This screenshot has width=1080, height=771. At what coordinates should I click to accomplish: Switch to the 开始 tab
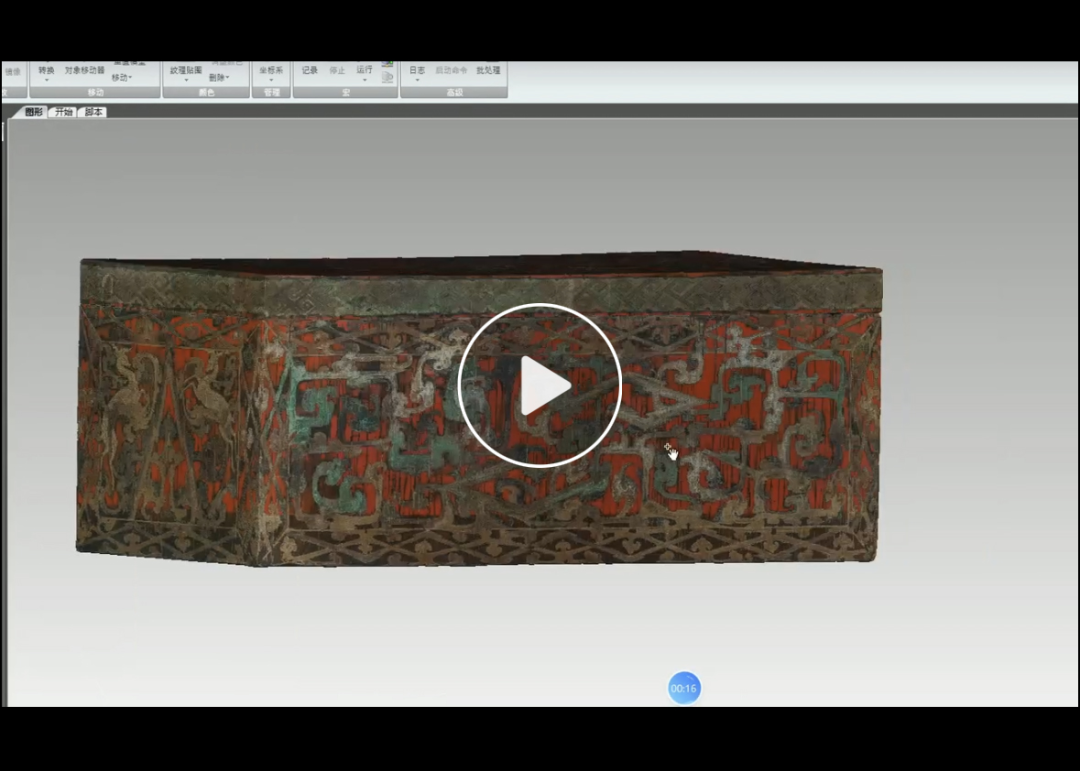63,112
